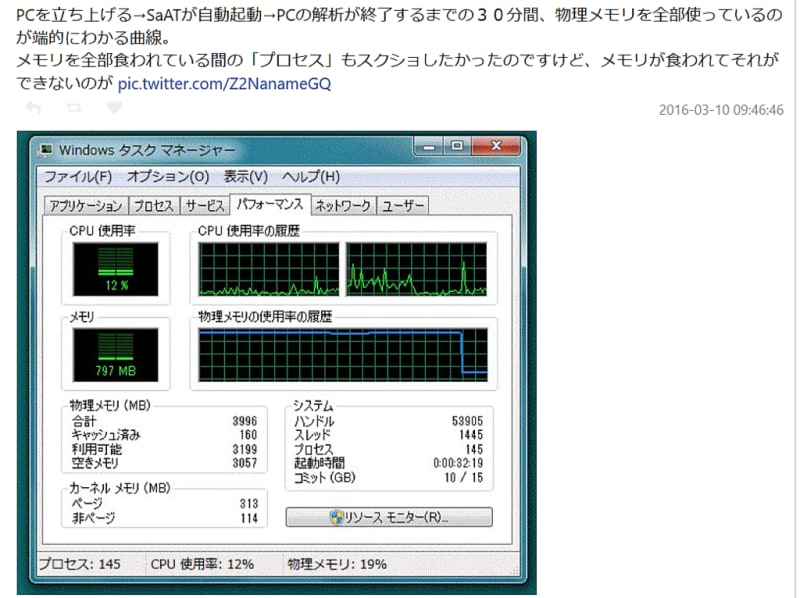This screenshot has width=800, height=598.
Task: Switch to the サービス tab
Action: pyautogui.click(x=205, y=206)
